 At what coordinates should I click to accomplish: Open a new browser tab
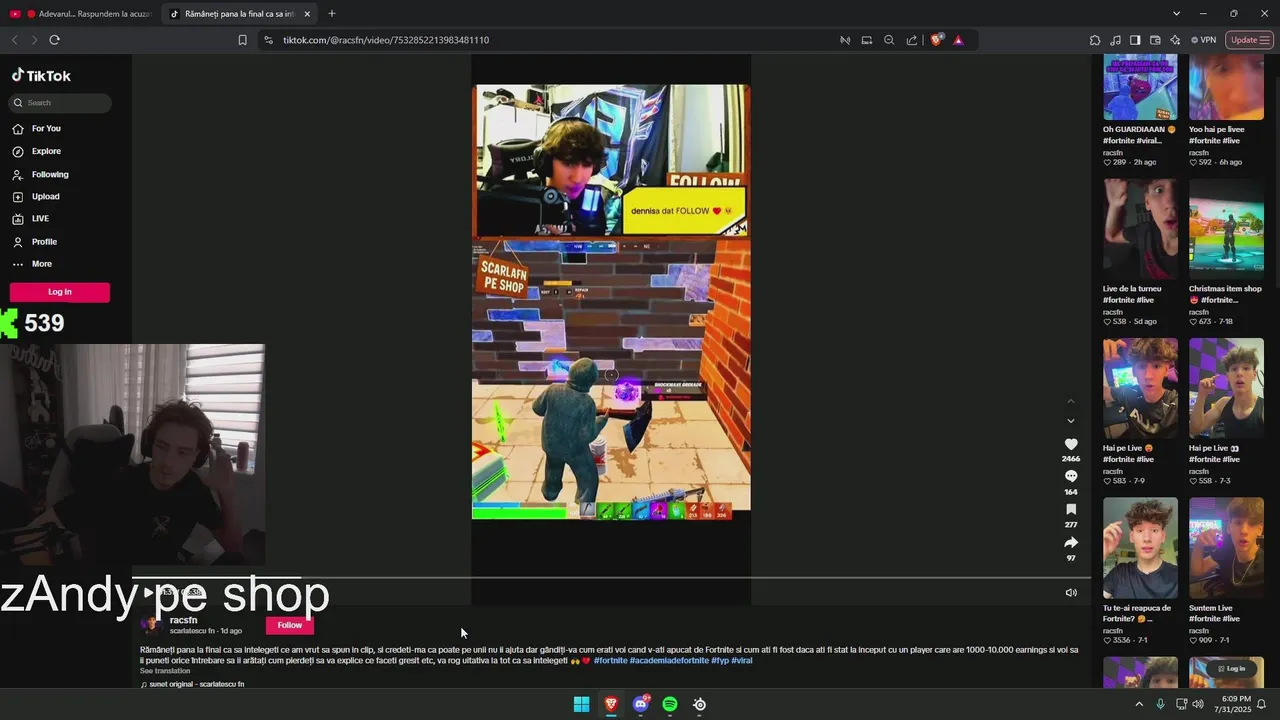(x=332, y=14)
